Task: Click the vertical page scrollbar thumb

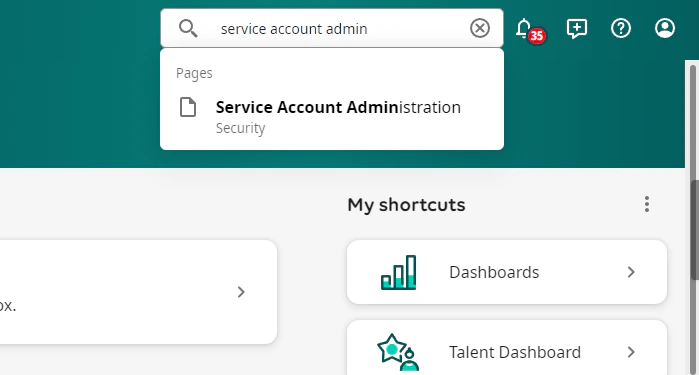Action: click(x=694, y=230)
